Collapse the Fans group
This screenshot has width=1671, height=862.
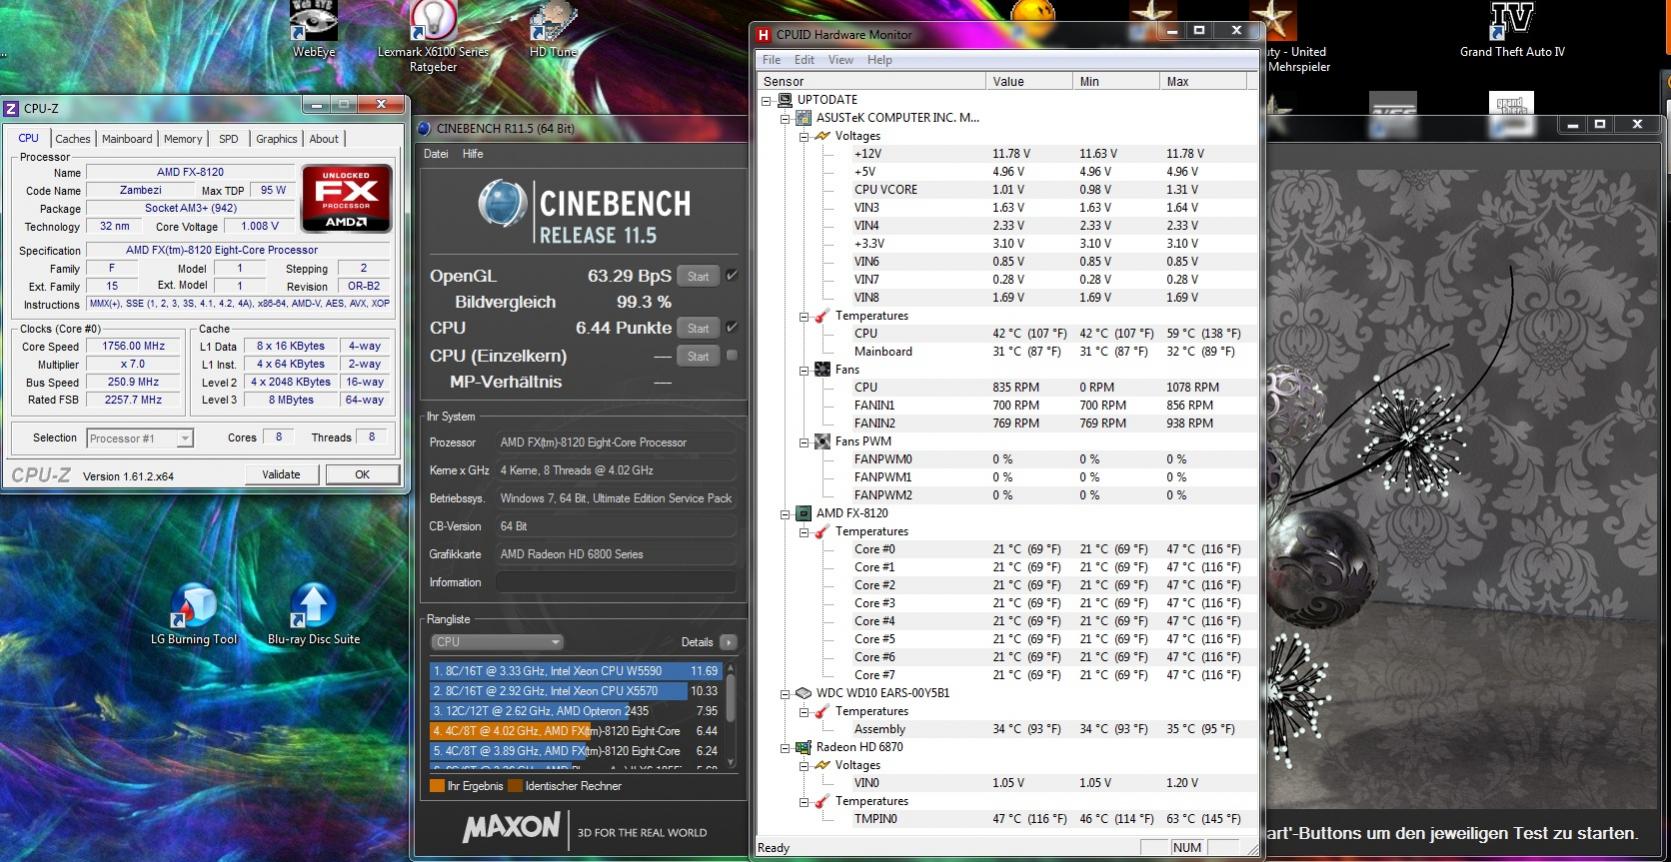click(x=804, y=370)
